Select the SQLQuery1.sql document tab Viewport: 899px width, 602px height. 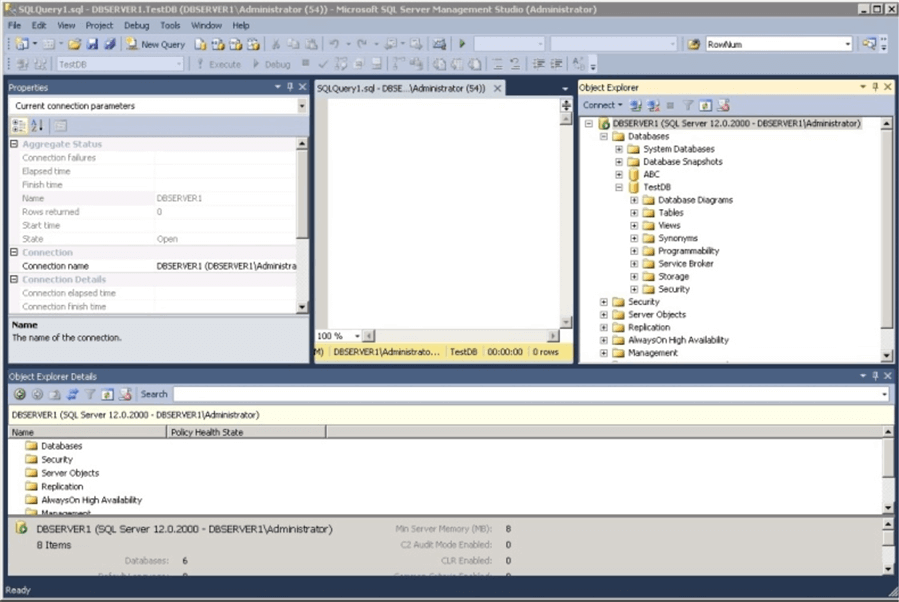point(401,88)
